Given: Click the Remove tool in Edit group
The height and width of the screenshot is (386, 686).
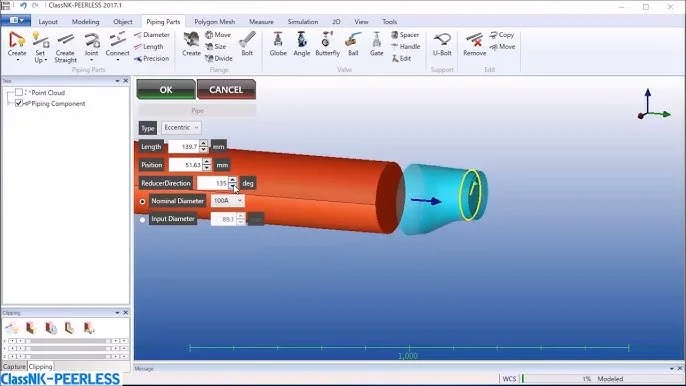Looking at the screenshot, I should coord(475,43).
